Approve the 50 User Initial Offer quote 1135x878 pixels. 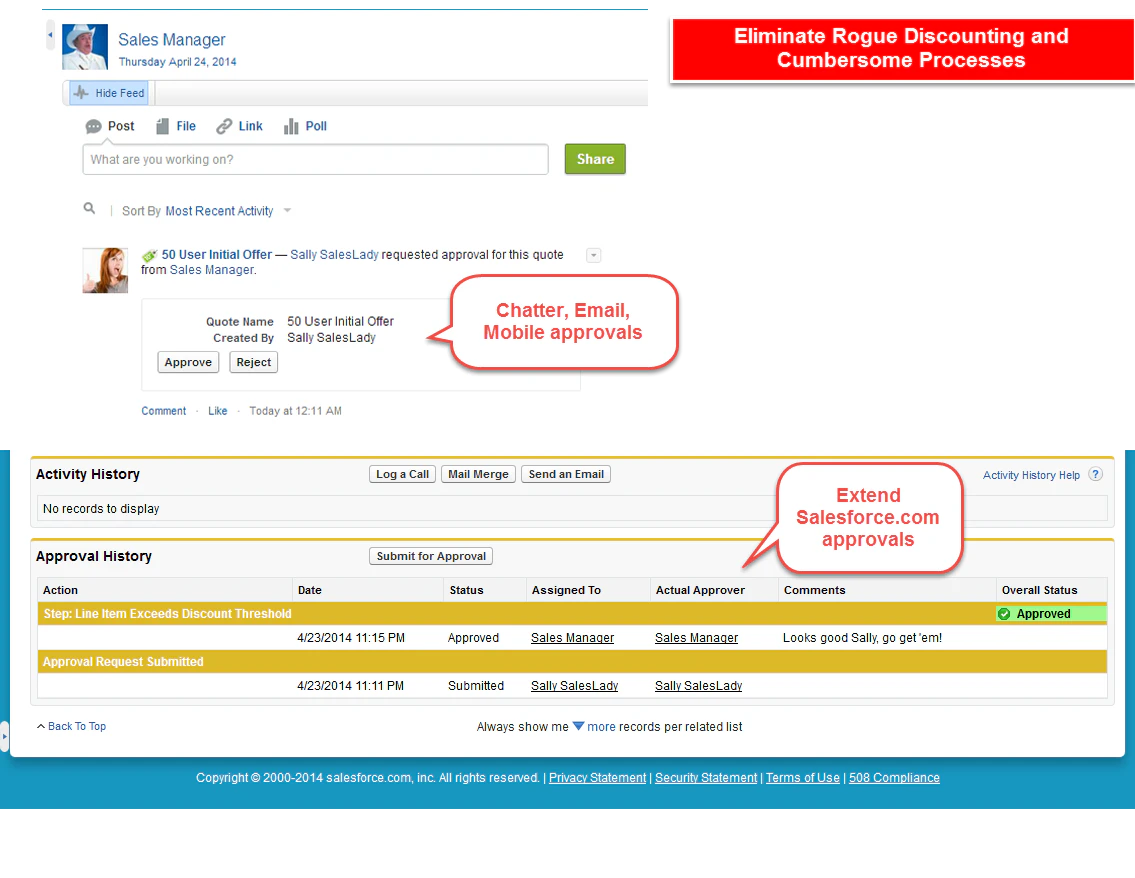coord(188,362)
